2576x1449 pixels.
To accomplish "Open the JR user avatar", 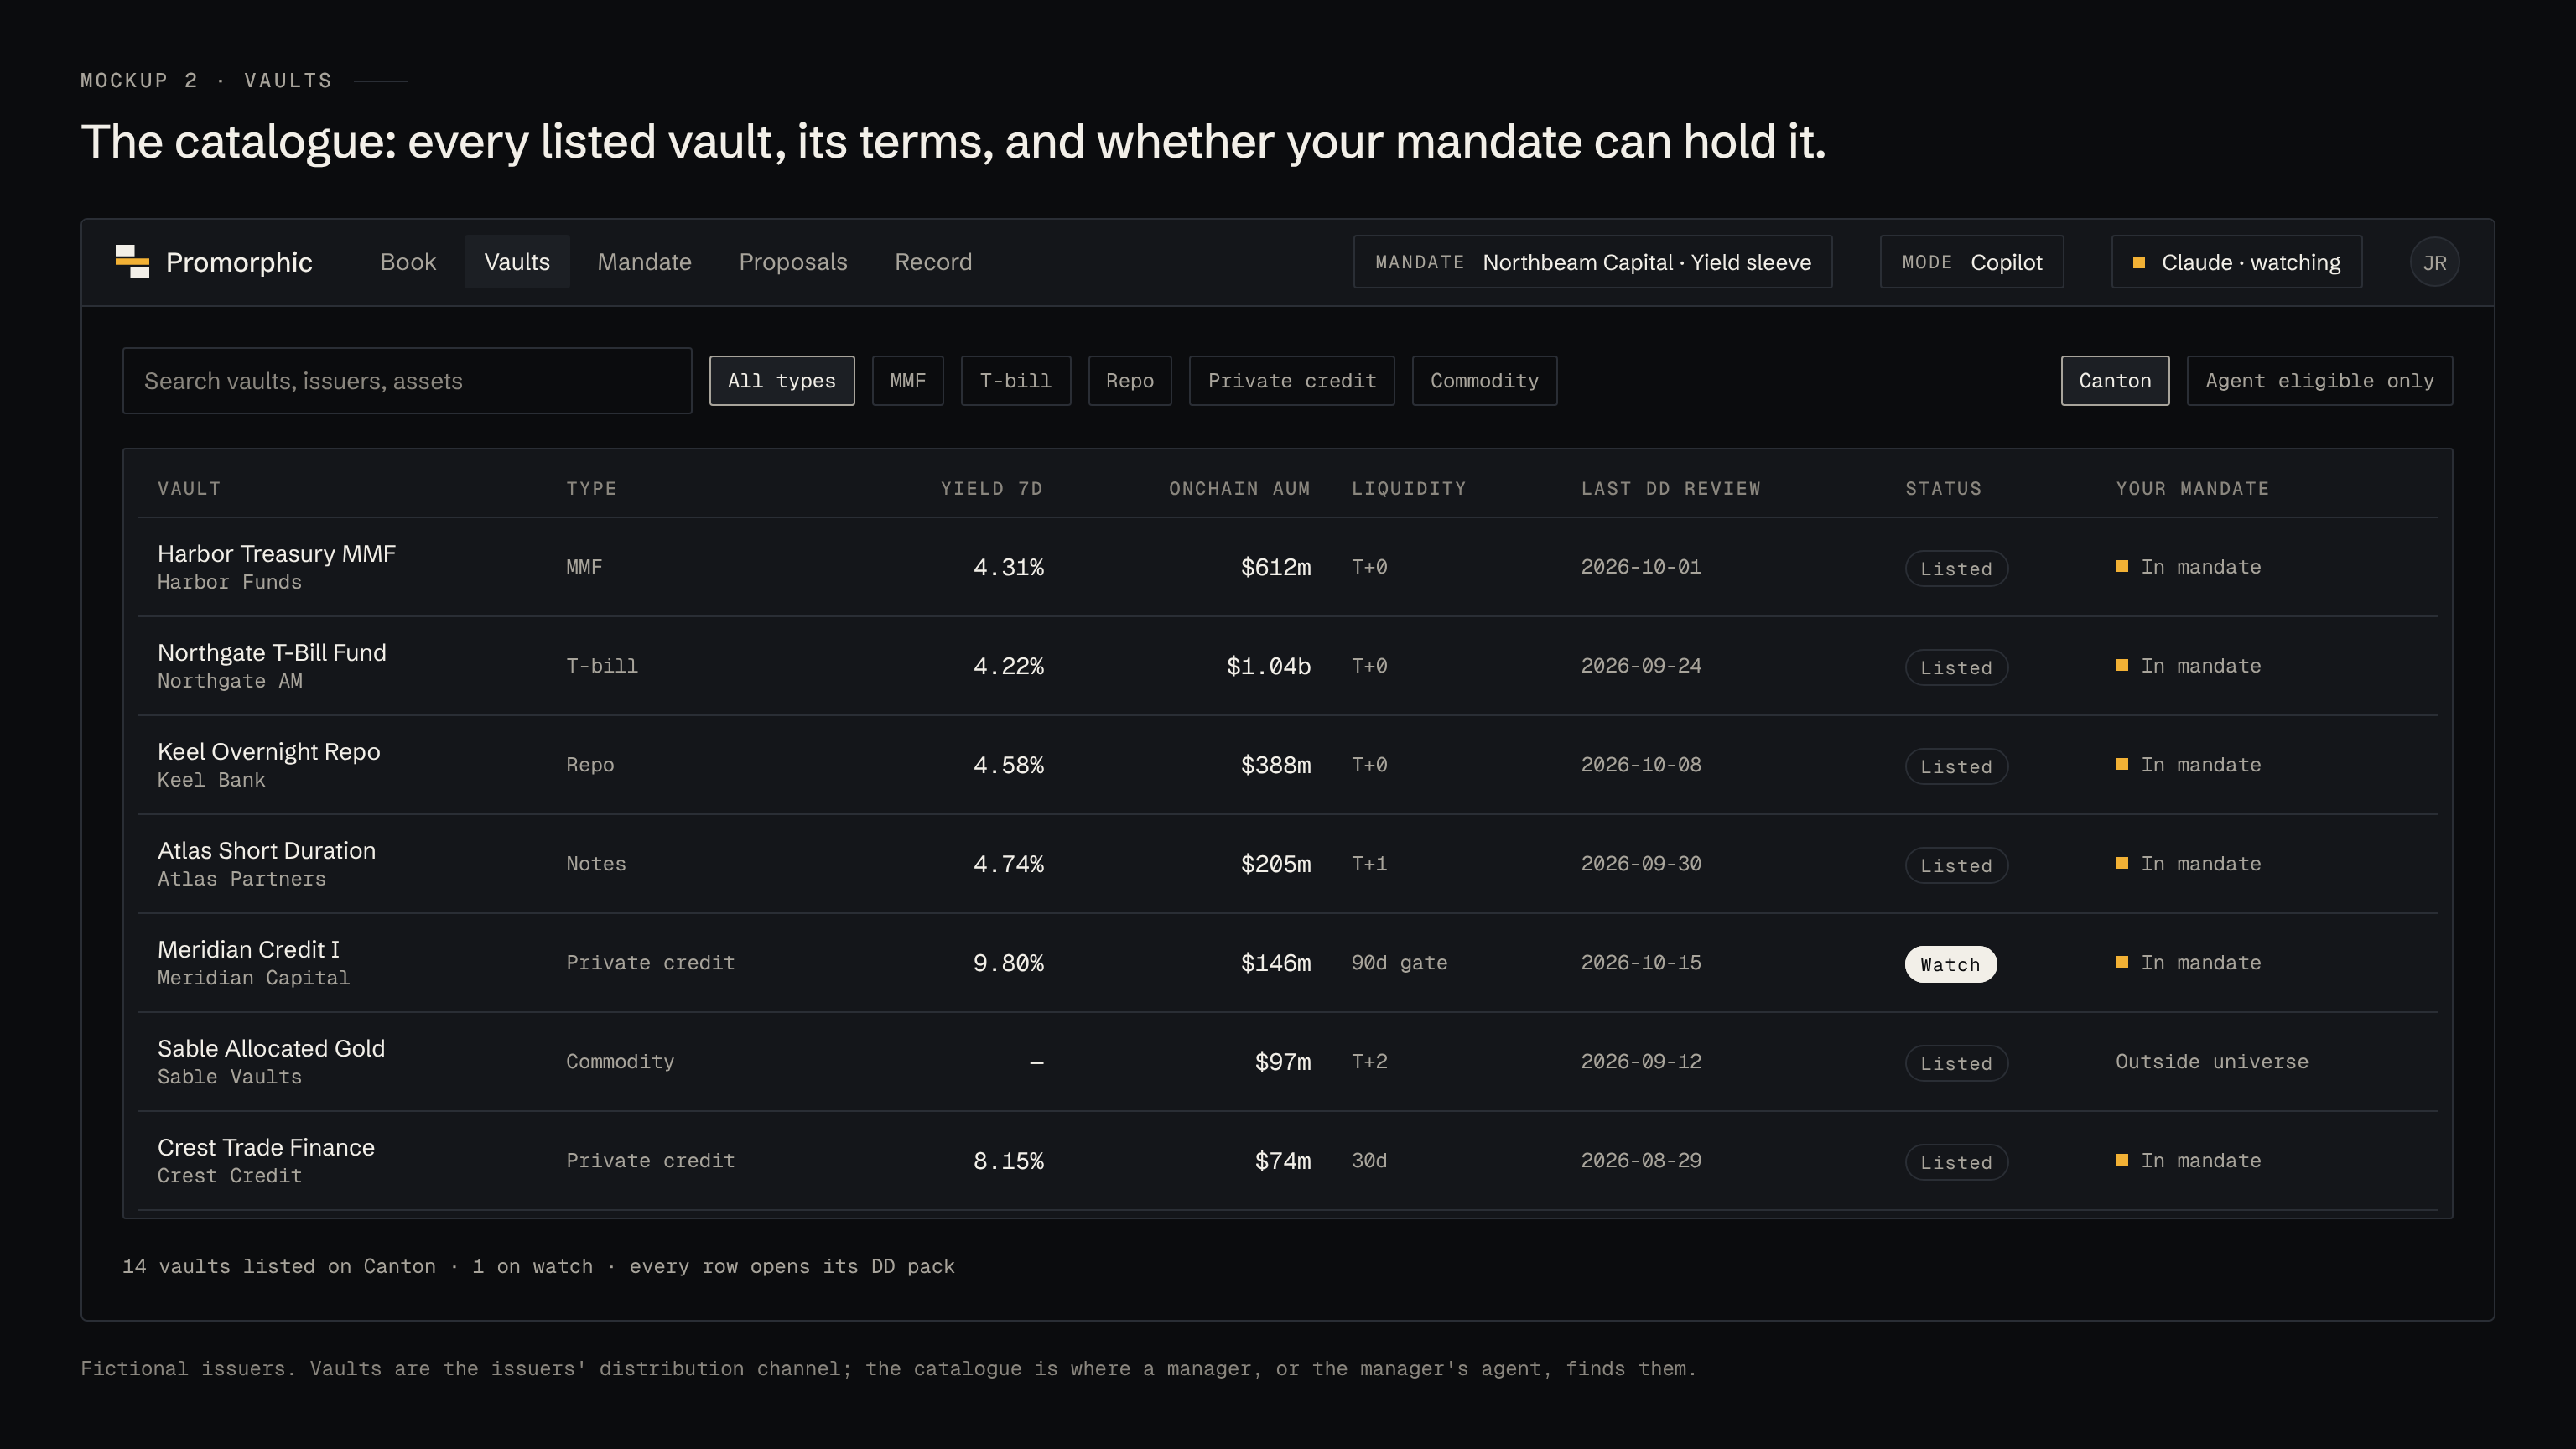I will coord(2434,262).
